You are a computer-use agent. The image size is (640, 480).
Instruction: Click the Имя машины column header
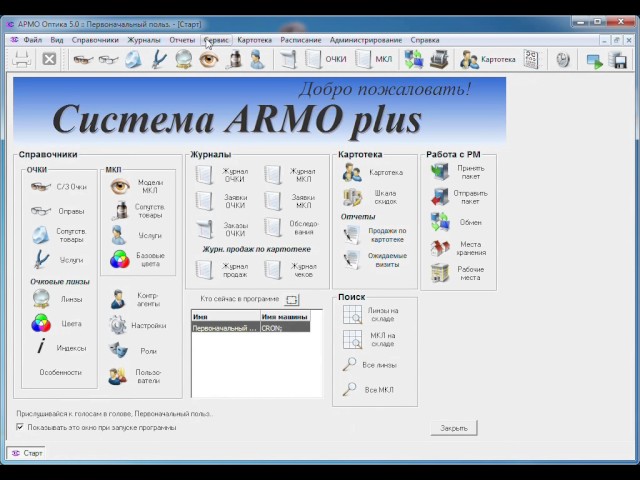(x=285, y=317)
